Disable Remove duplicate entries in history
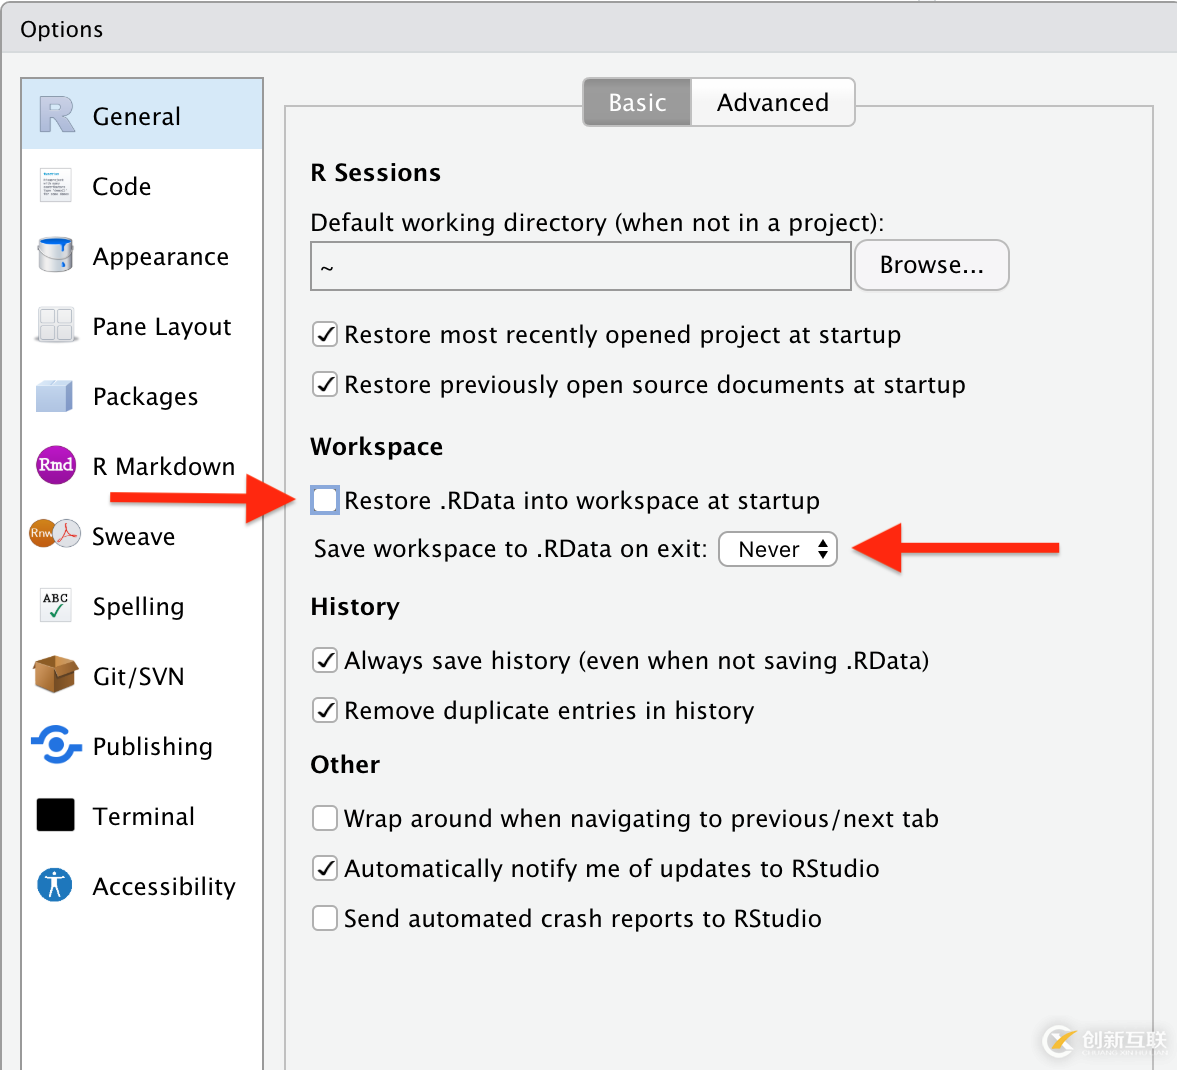The width and height of the screenshot is (1177, 1070). pyautogui.click(x=325, y=710)
